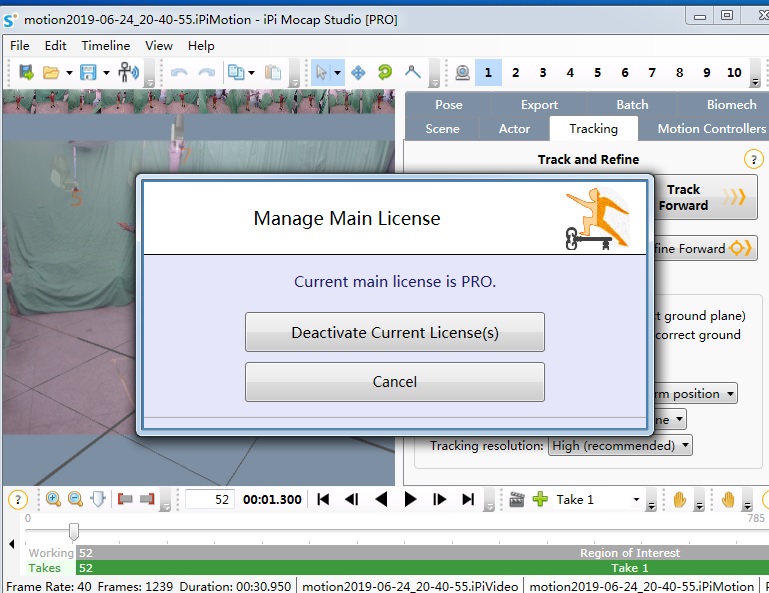Open the Take 1 dropdown
Viewport: 769px width, 593px height.
[637, 499]
